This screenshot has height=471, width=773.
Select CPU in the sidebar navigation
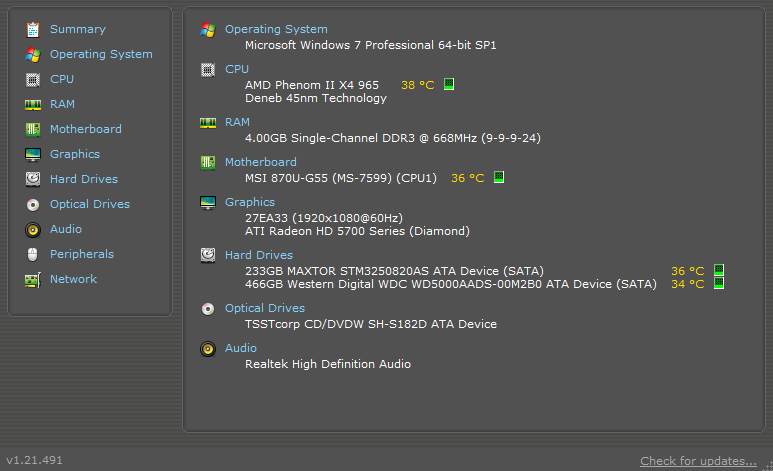pos(62,79)
